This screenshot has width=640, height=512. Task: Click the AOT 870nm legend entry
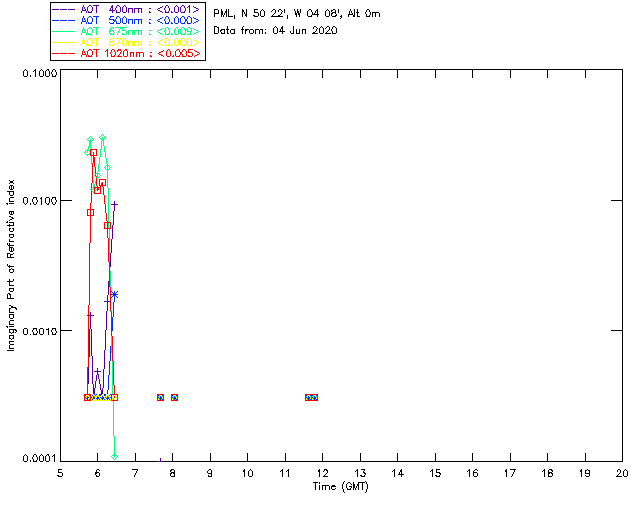127,42
